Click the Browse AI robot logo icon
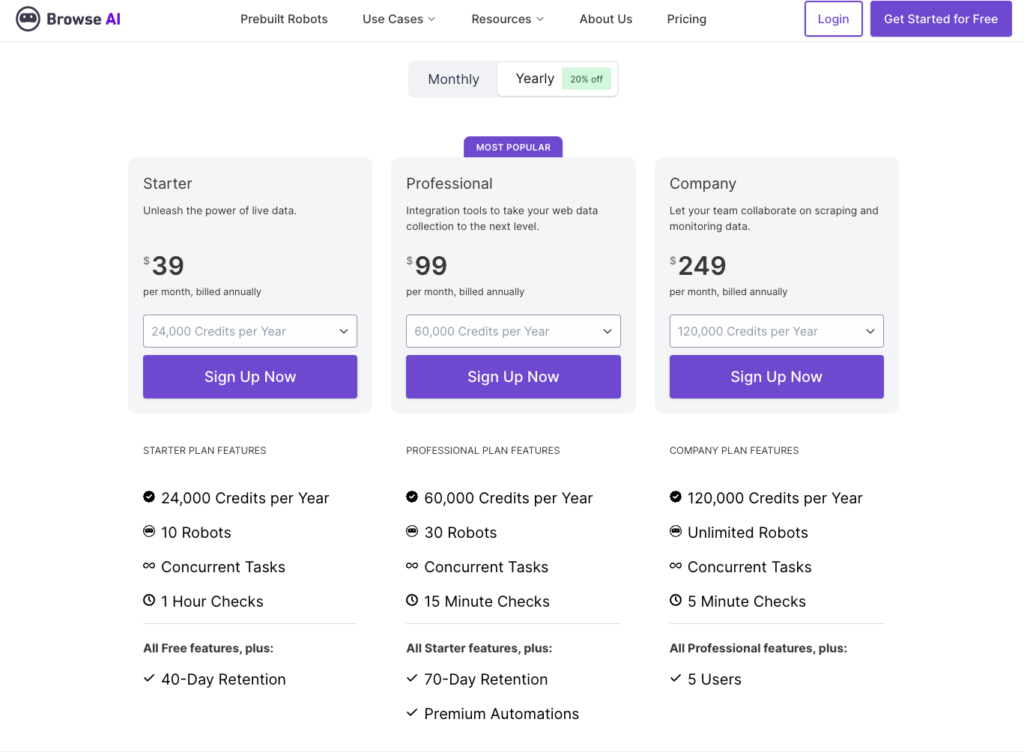1024x752 pixels. point(27,19)
